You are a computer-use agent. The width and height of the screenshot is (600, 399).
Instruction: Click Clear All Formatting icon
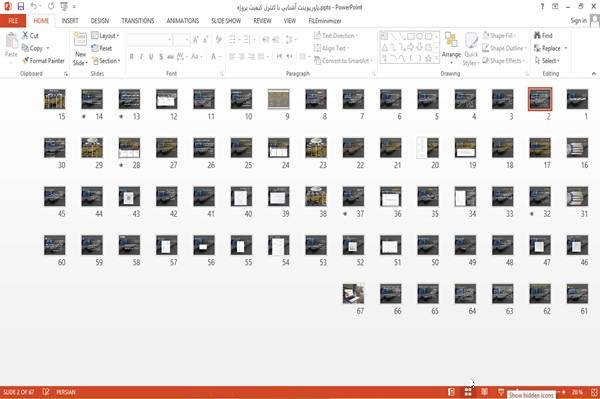[219, 39]
